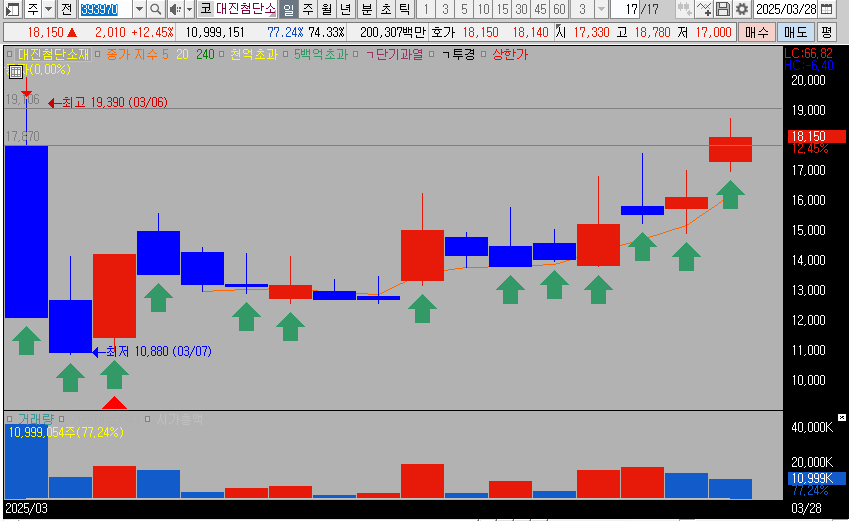This screenshot has height=521, width=849.
Task: Select the 주 weekly period tab
Action: (x=308, y=9)
